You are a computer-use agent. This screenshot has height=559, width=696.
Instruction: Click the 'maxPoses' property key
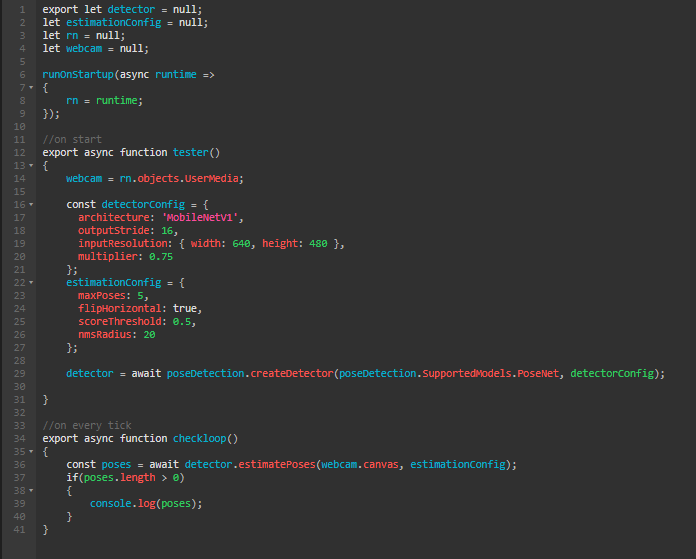click(102, 296)
